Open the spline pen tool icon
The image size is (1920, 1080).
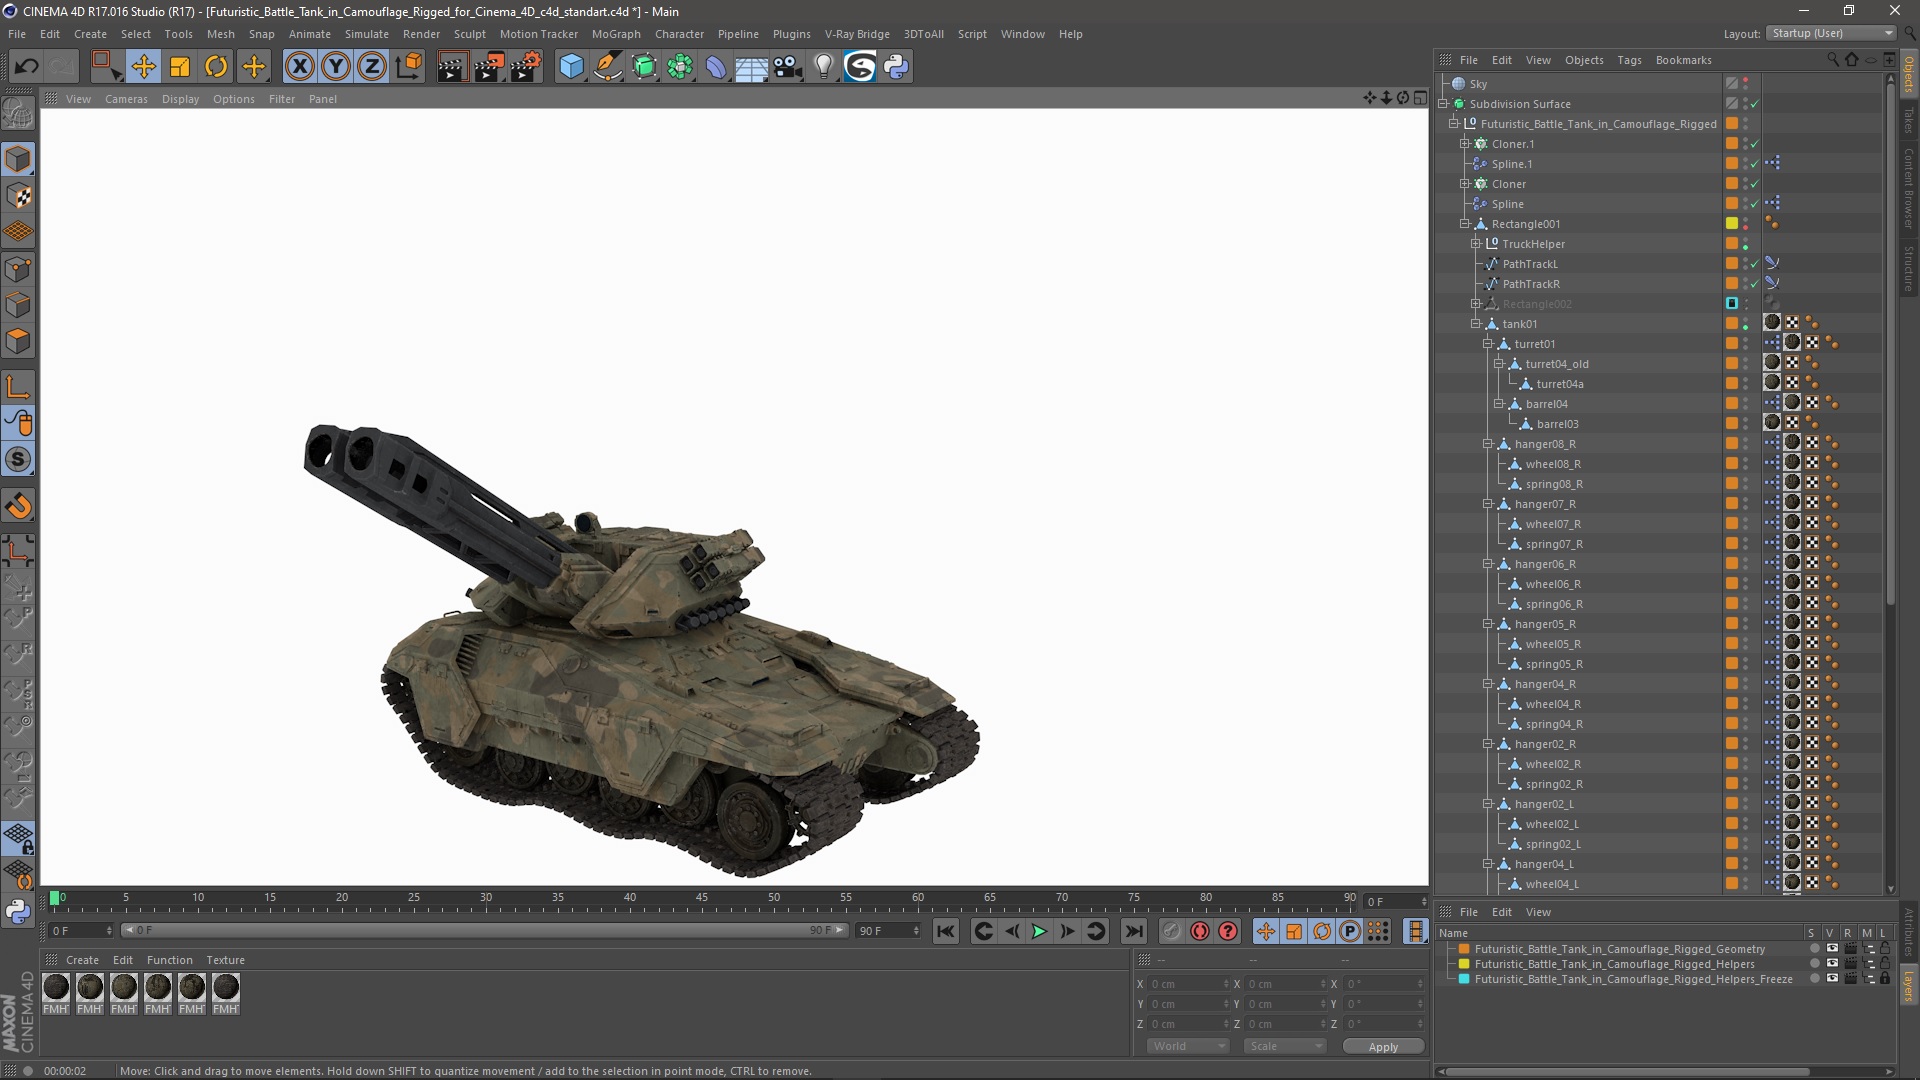(x=608, y=67)
